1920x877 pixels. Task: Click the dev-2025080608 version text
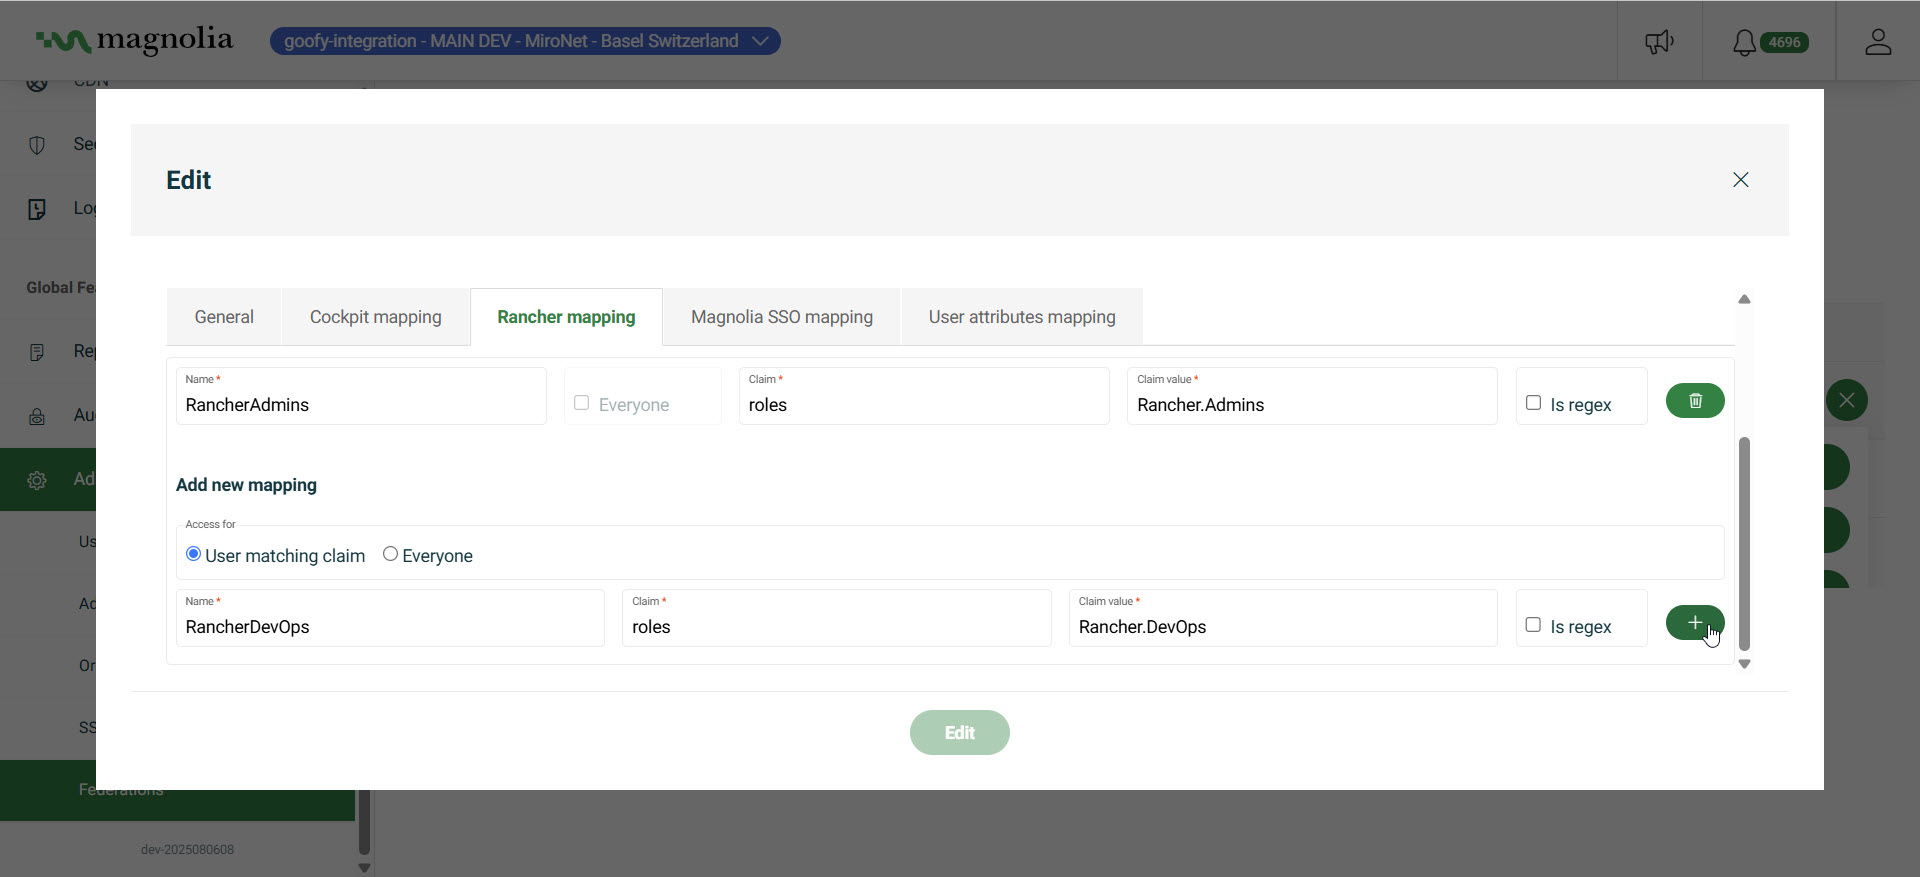pos(187,850)
